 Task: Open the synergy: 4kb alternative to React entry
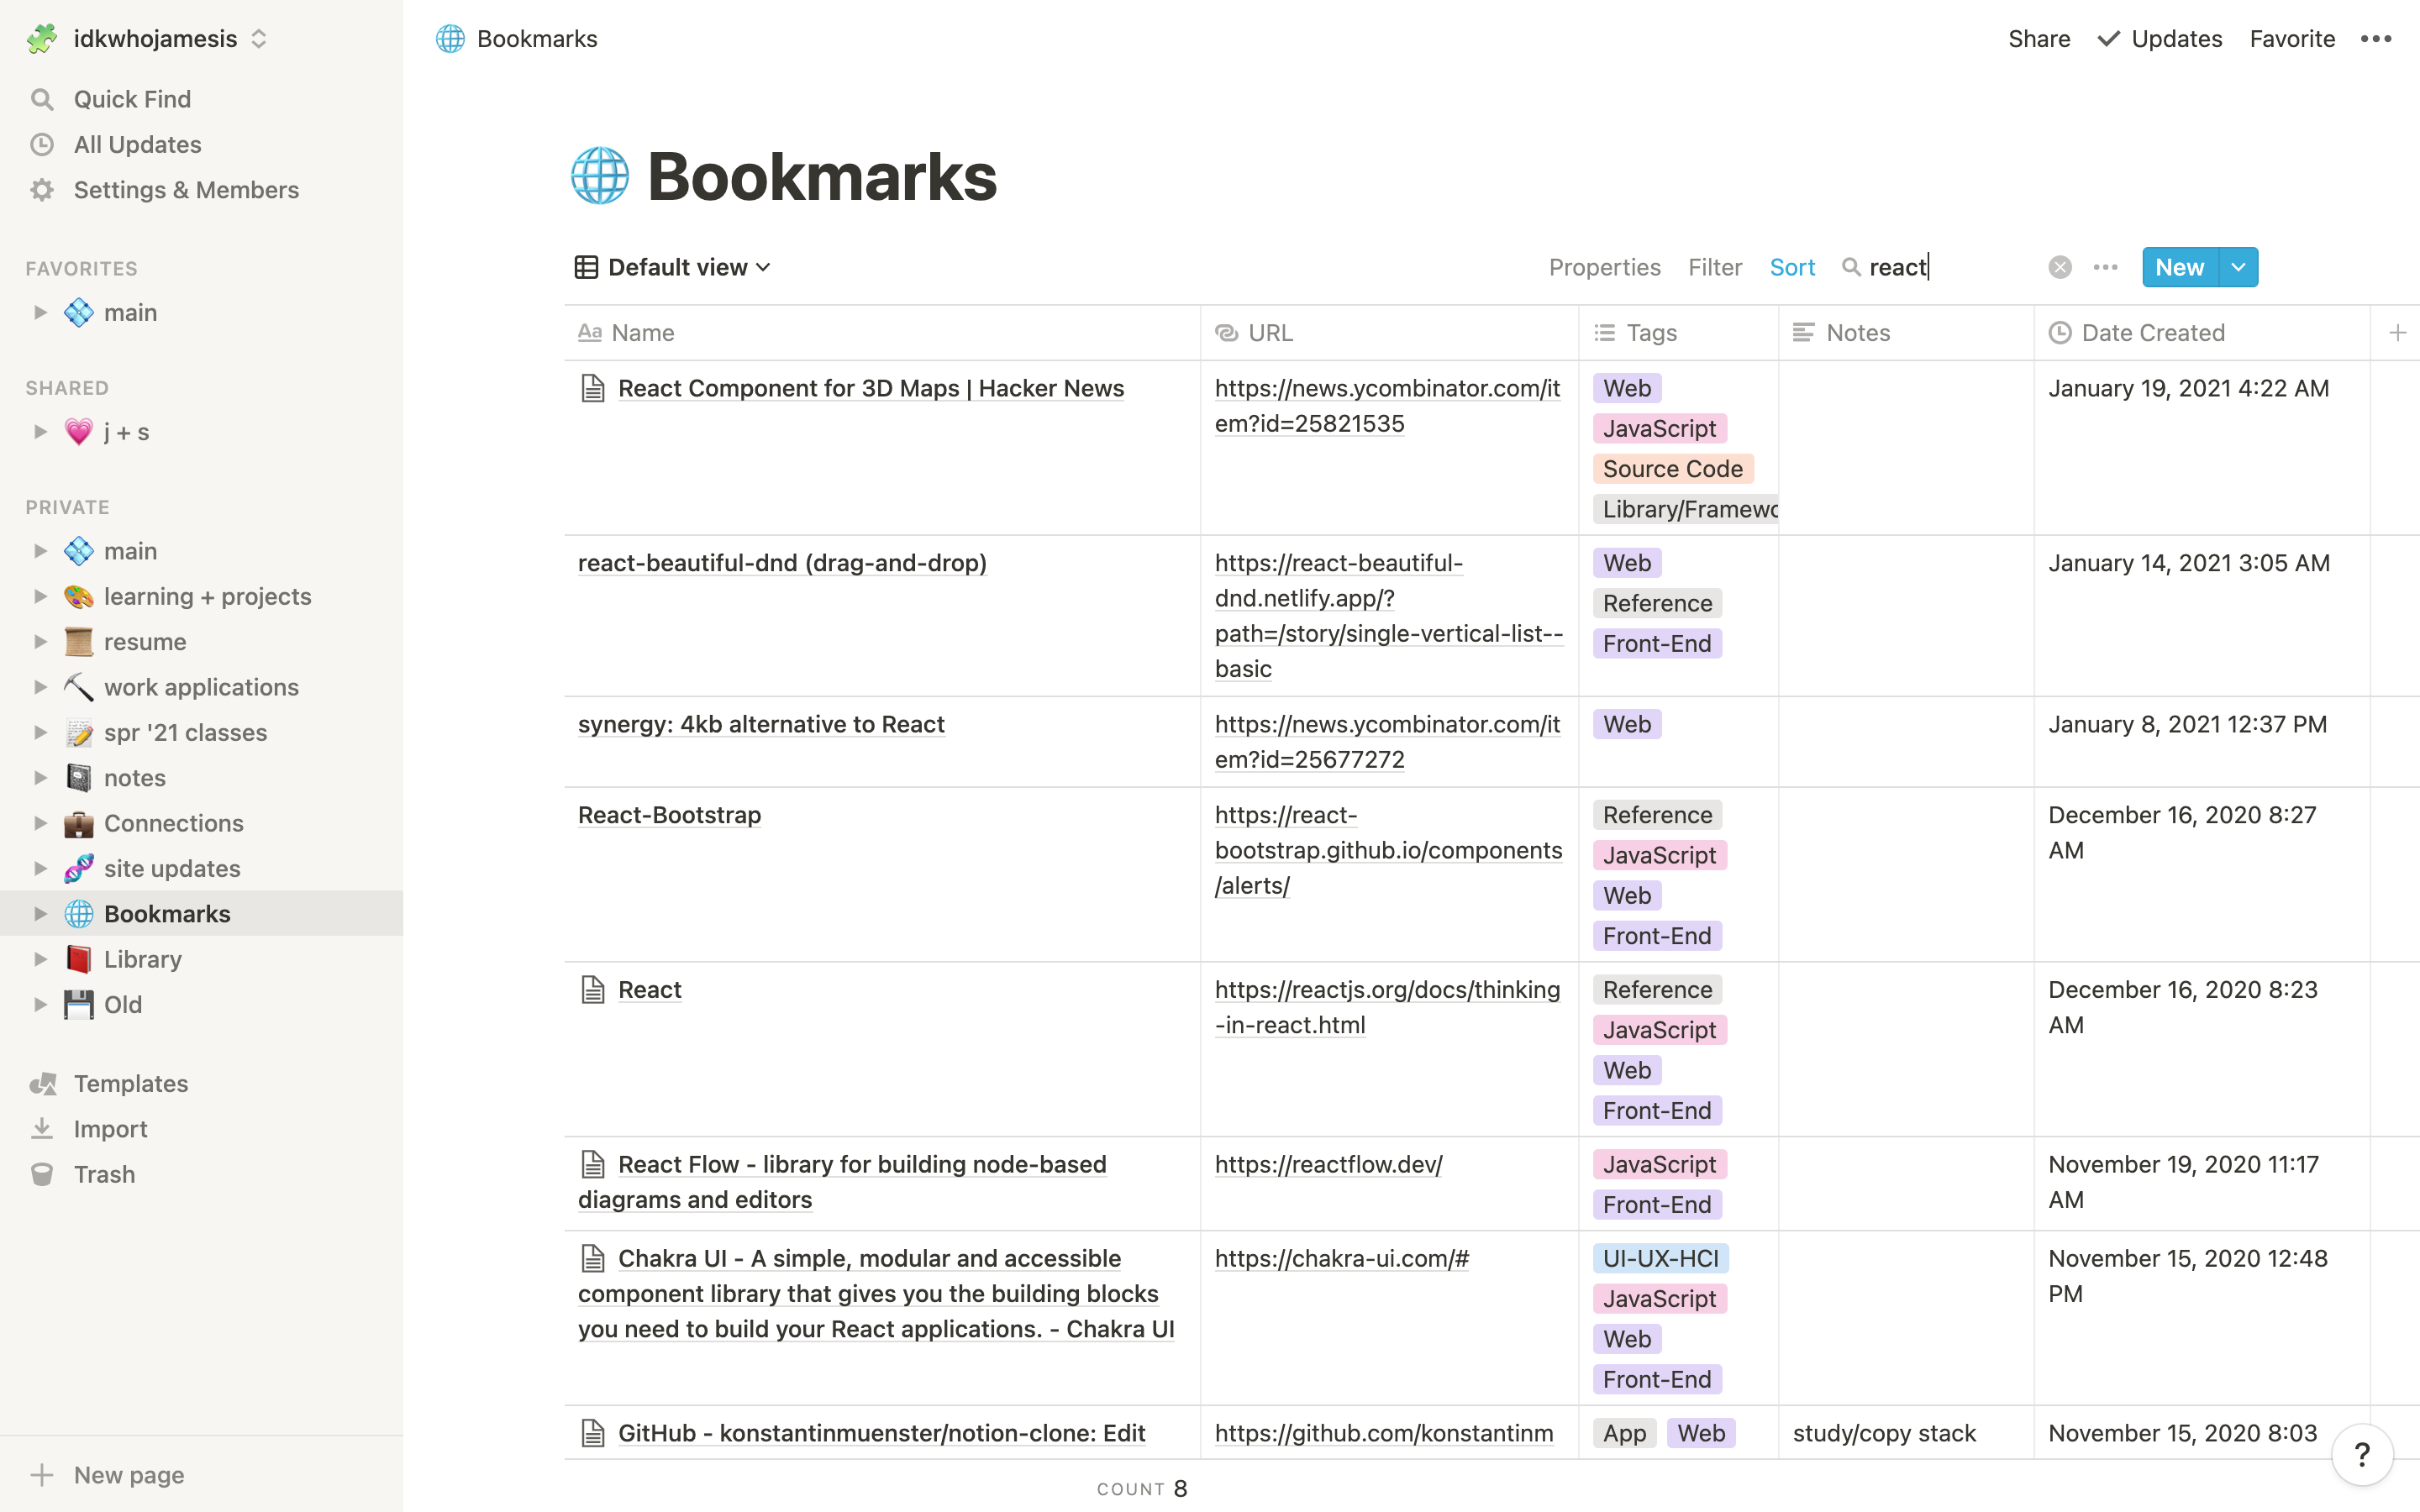pos(761,724)
